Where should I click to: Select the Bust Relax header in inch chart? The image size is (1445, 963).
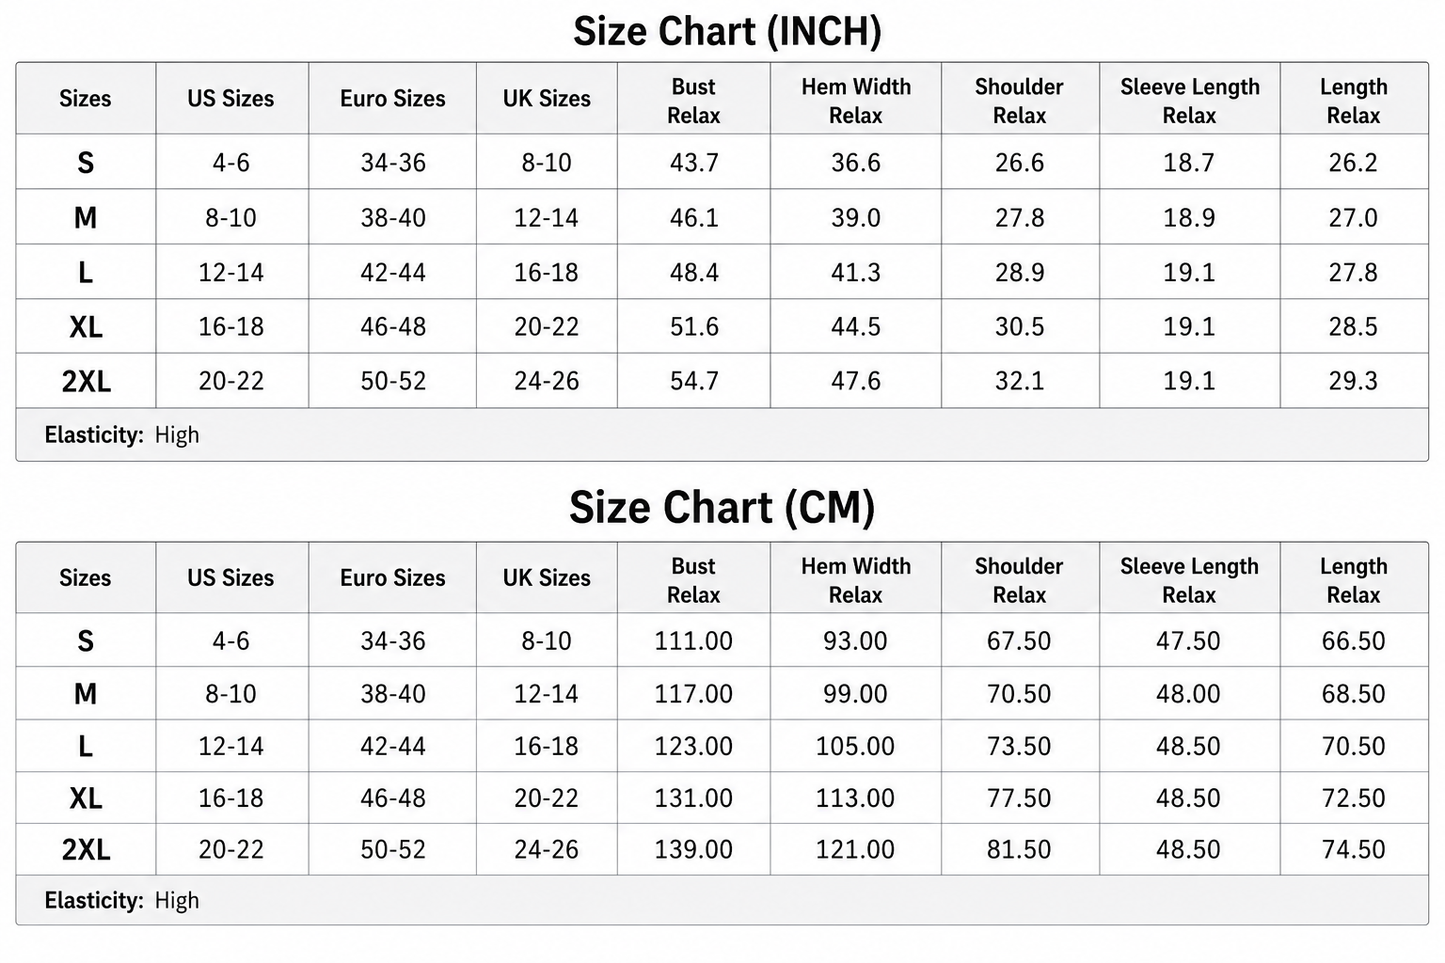[693, 101]
